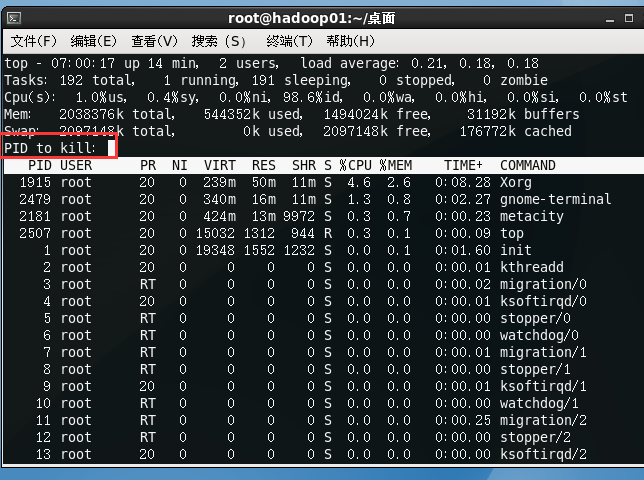Image resolution: width=644 pixels, height=480 pixels.
Task: Select the gnome-terminal process command
Action: point(556,199)
